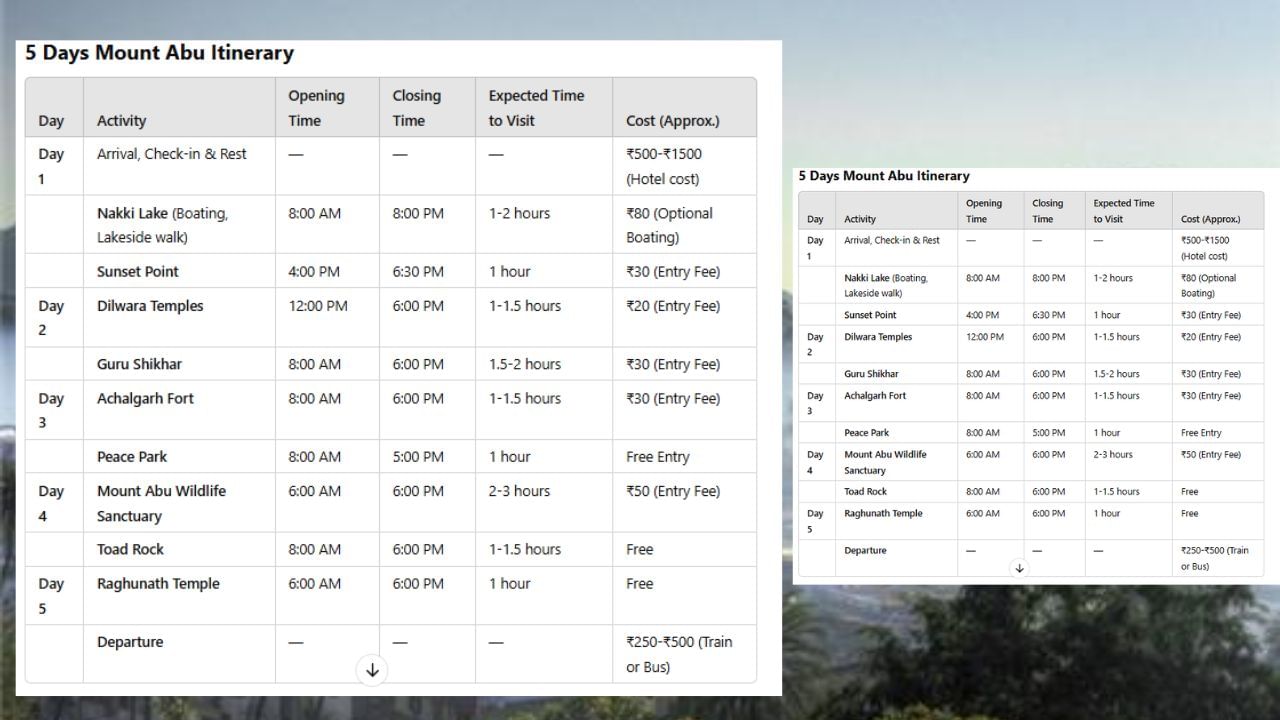This screenshot has width=1280, height=720.
Task: Click 'Day 2' cell in the large table
Action: 51,318
